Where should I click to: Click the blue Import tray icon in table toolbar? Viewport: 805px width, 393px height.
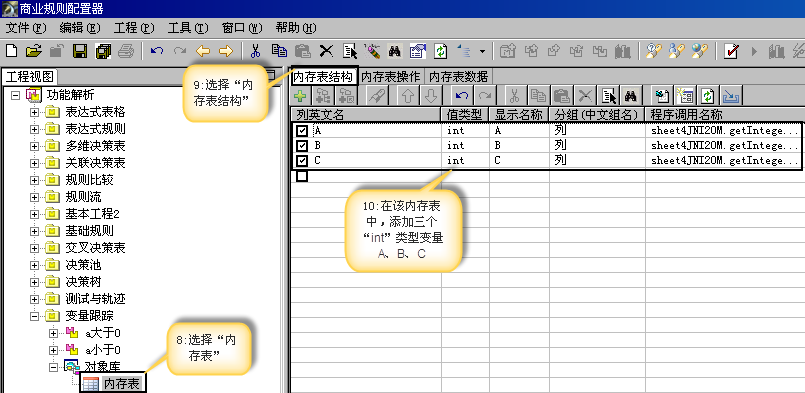730,96
